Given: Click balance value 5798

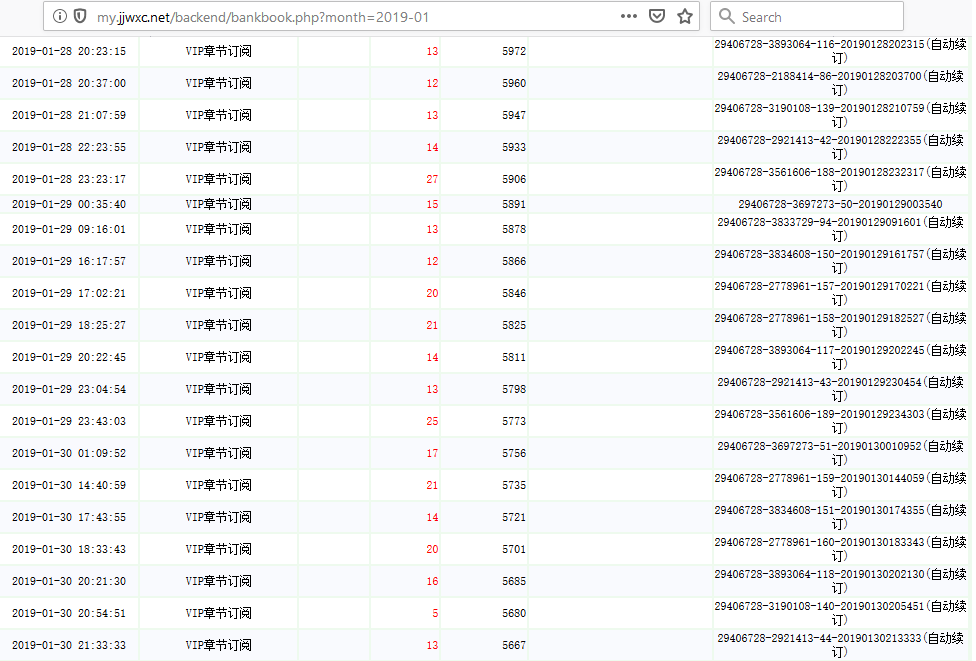Looking at the screenshot, I should pos(514,389).
